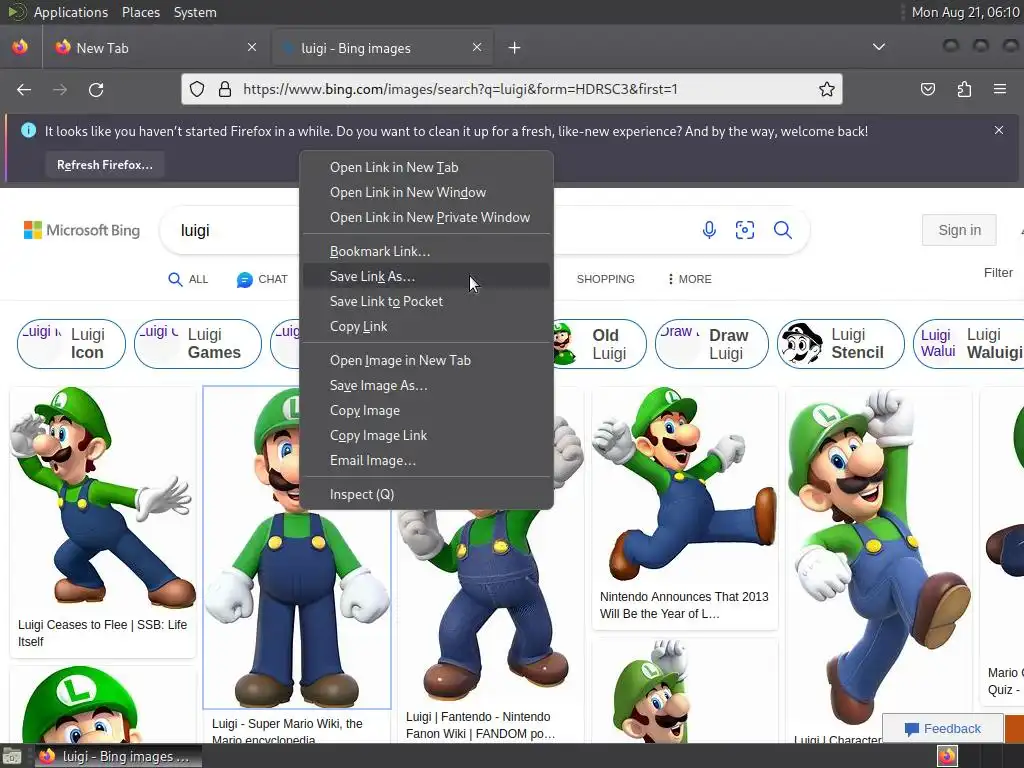Click the luigi - Bing images taskbar button
Viewport: 1024px width, 768px height.
tap(118, 757)
